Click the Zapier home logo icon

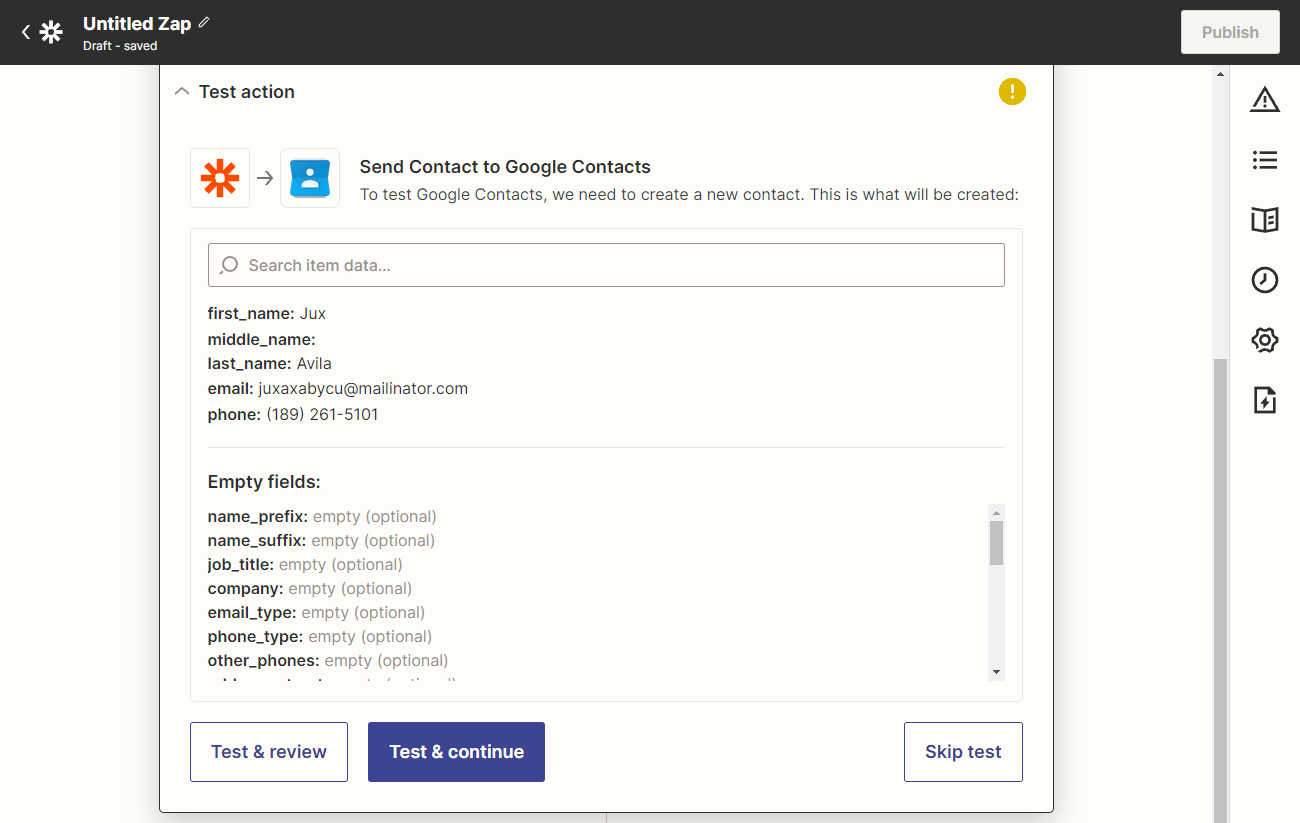[x=51, y=32]
